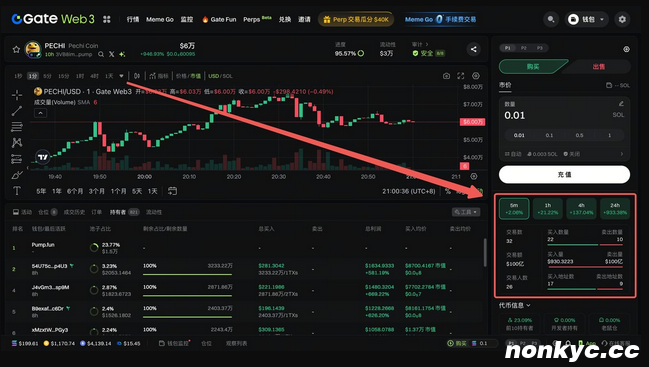Open the 钱包监控 wallet monitor in bottom bar
The height and width of the screenshot is (367, 649).
point(174,343)
